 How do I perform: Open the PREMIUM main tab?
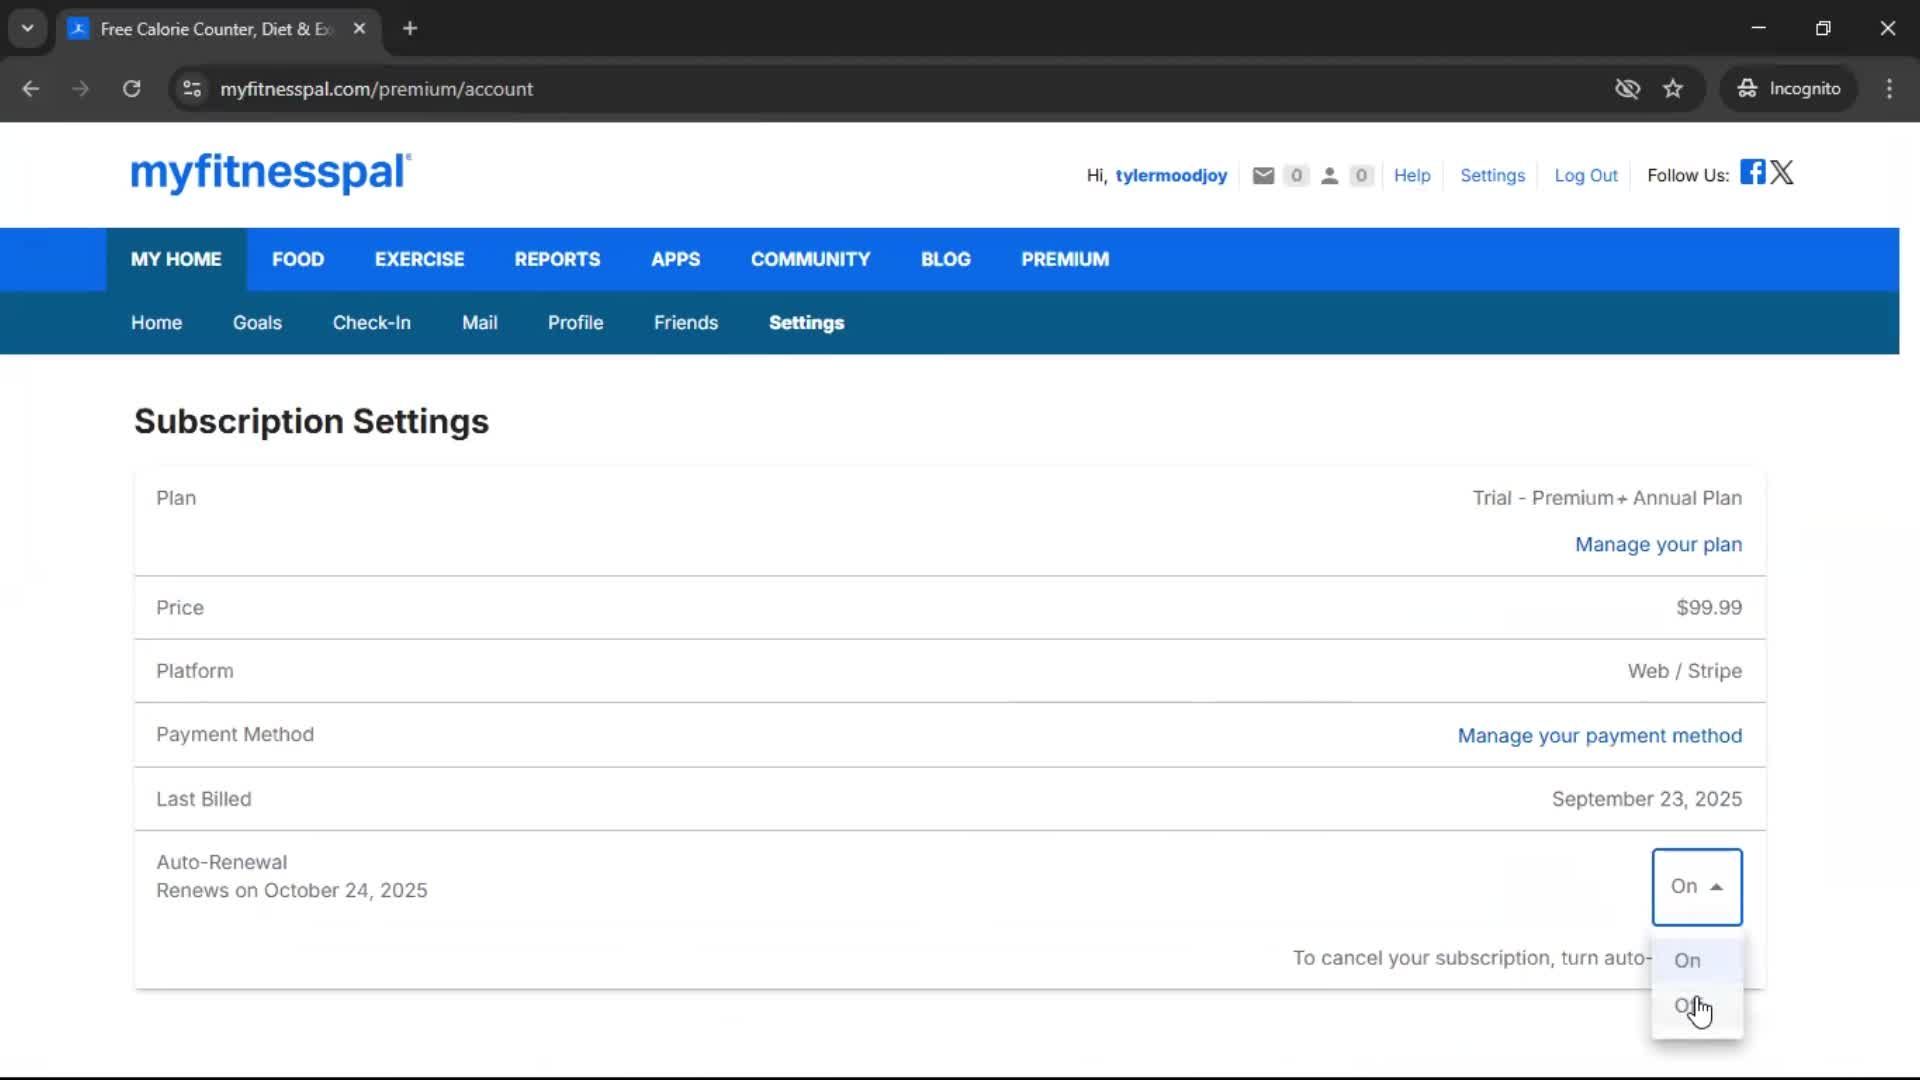tap(1065, 259)
